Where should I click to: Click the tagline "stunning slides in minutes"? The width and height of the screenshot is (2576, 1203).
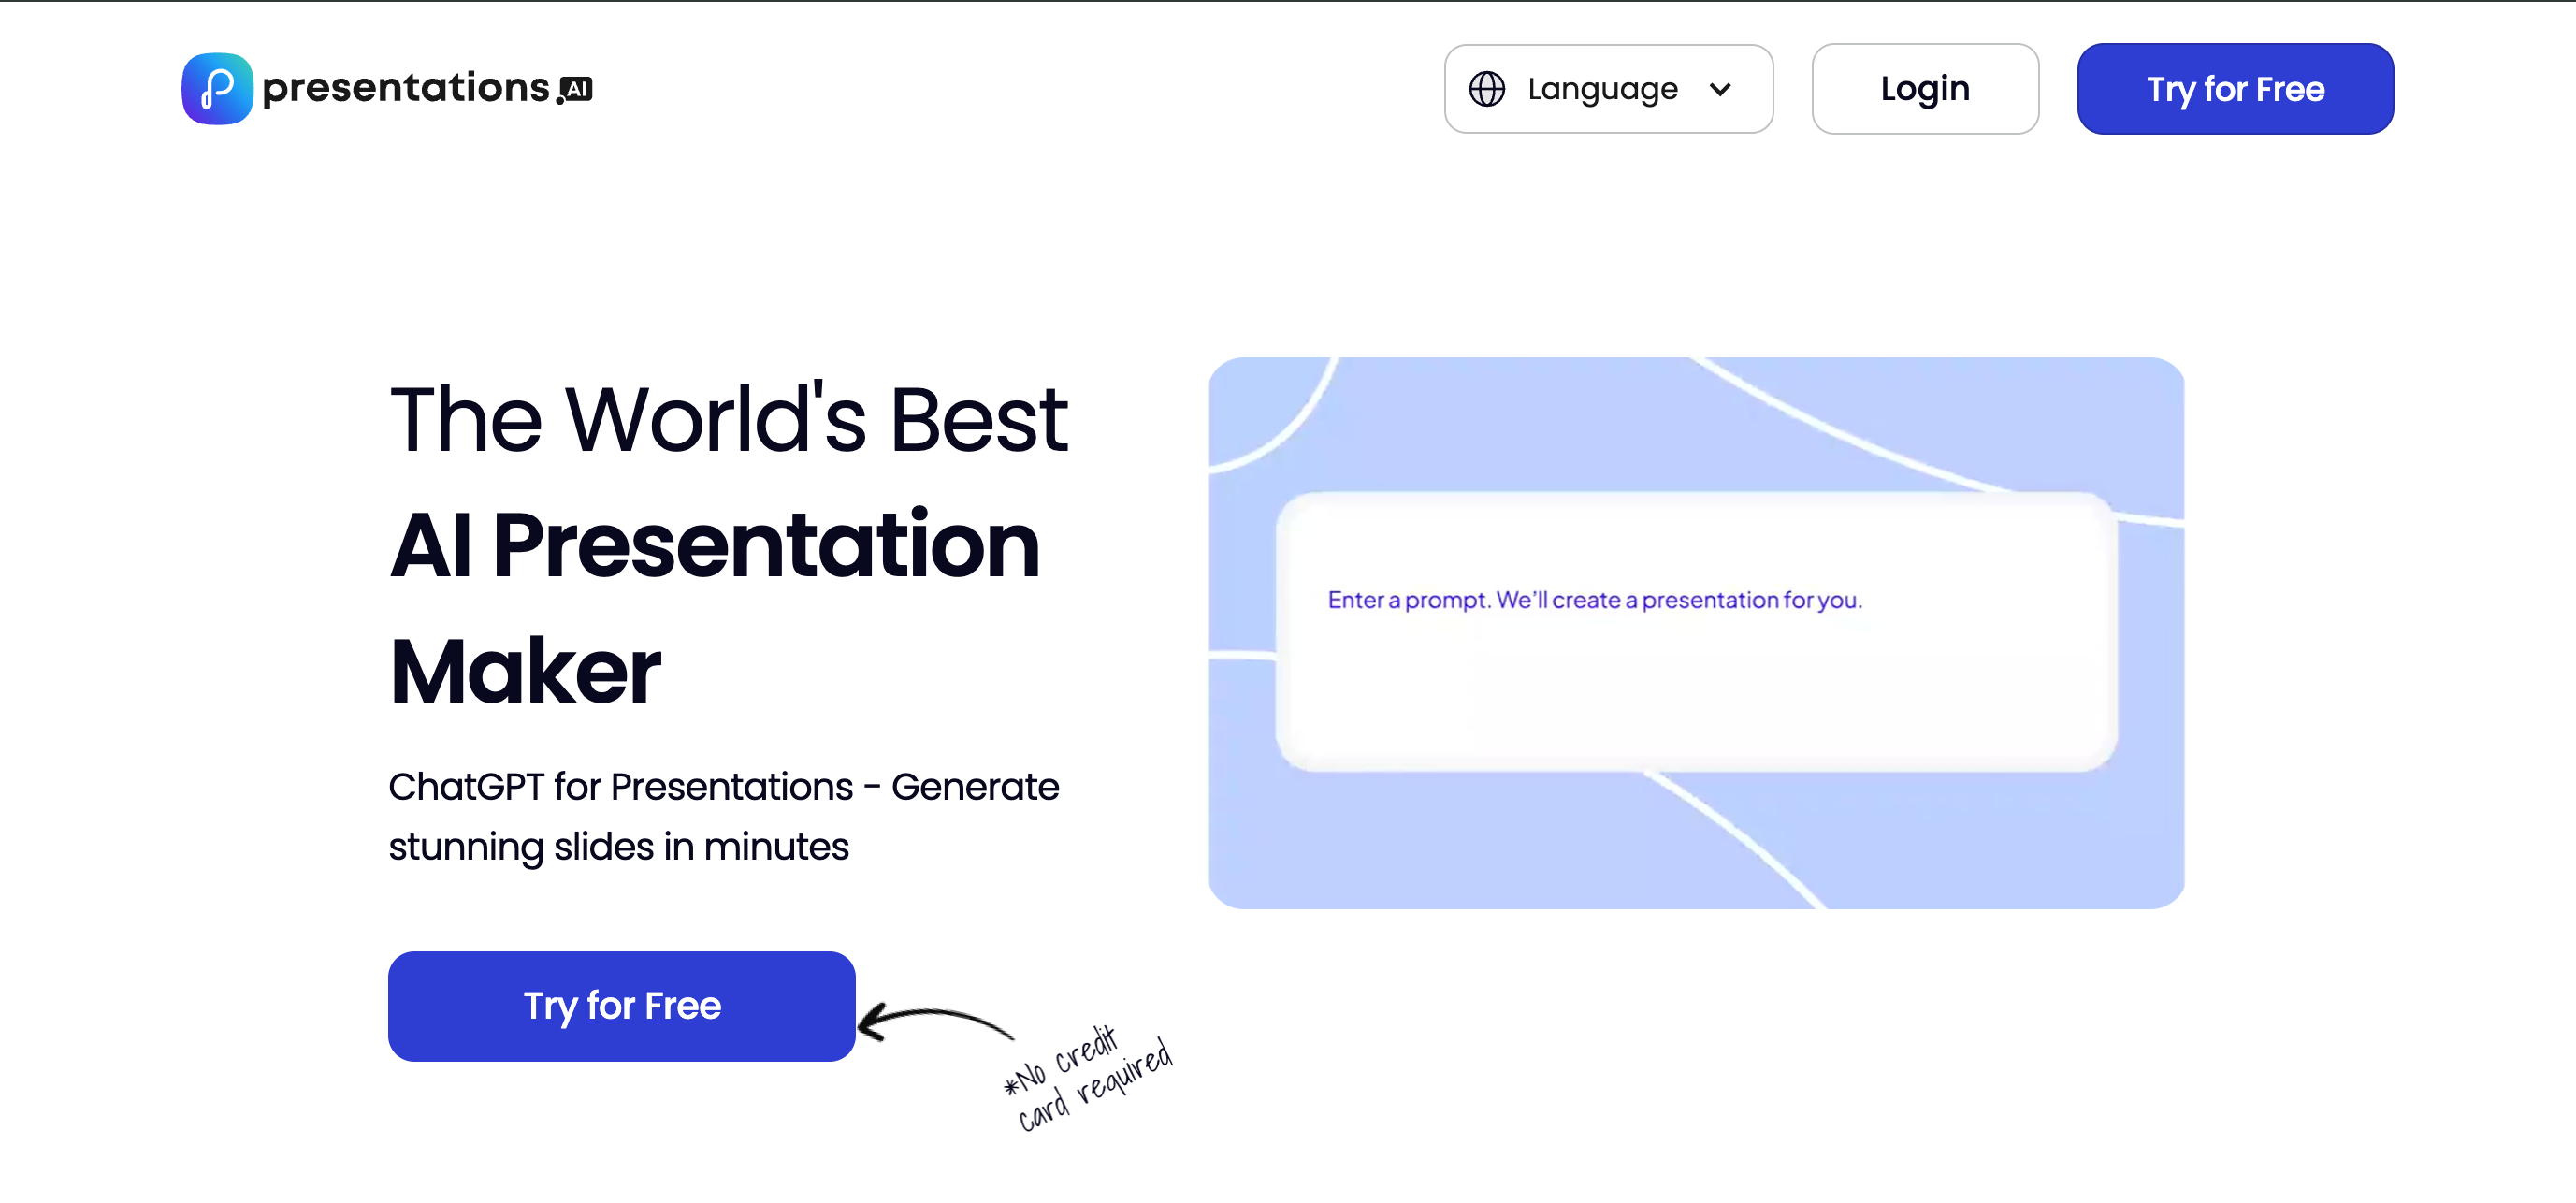618,846
